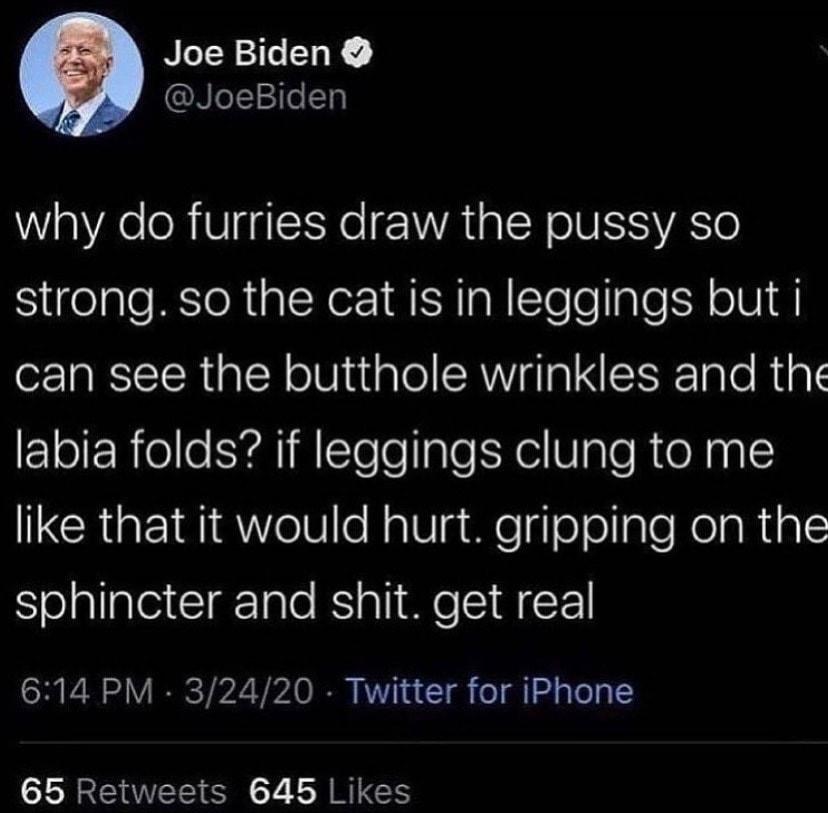View the 645 Likes list
This screenshot has height=813, width=828.
(x=330, y=792)
